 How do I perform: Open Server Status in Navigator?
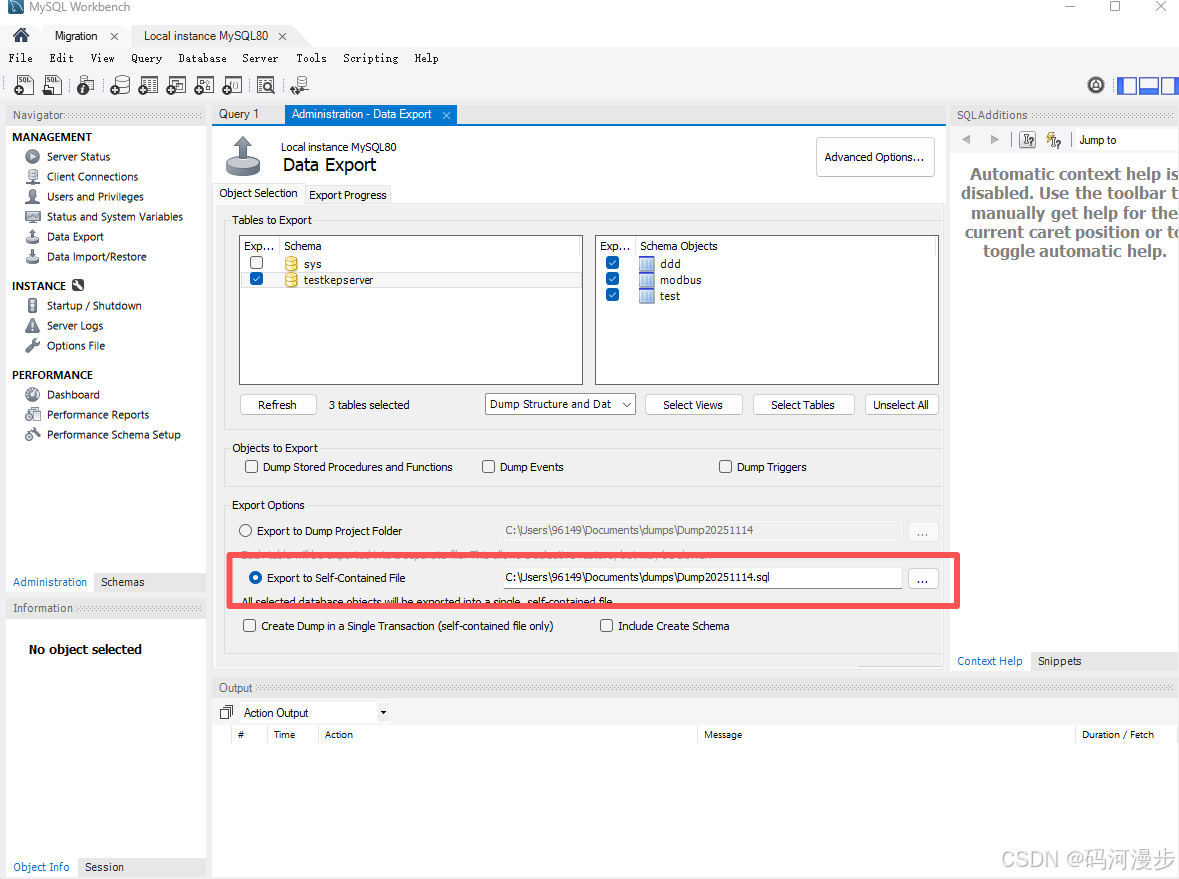tap(78, 156)
